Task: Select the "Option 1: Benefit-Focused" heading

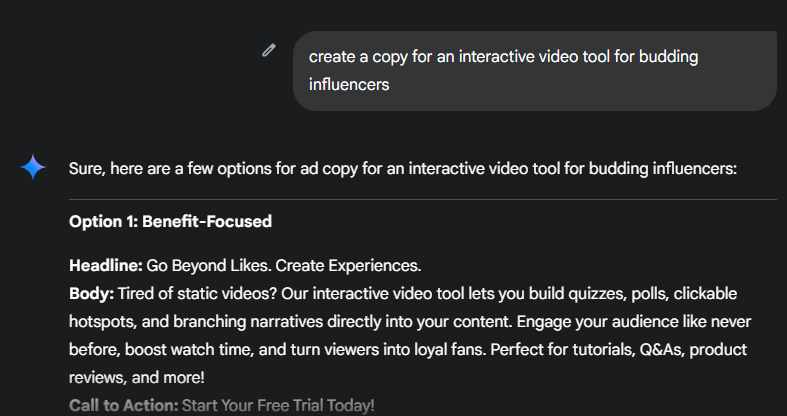Action: click(x=170, y=221)
